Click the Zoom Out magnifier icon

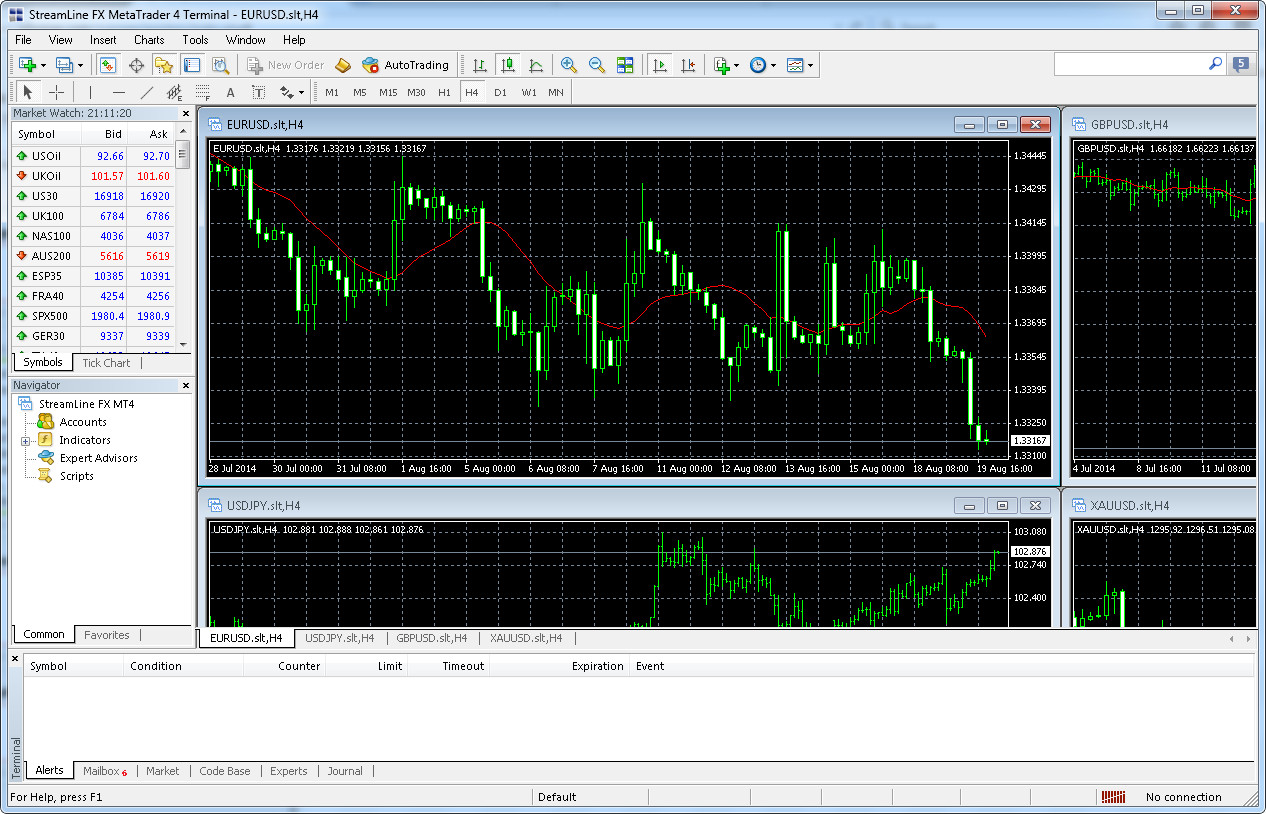[x=597, y=65]
